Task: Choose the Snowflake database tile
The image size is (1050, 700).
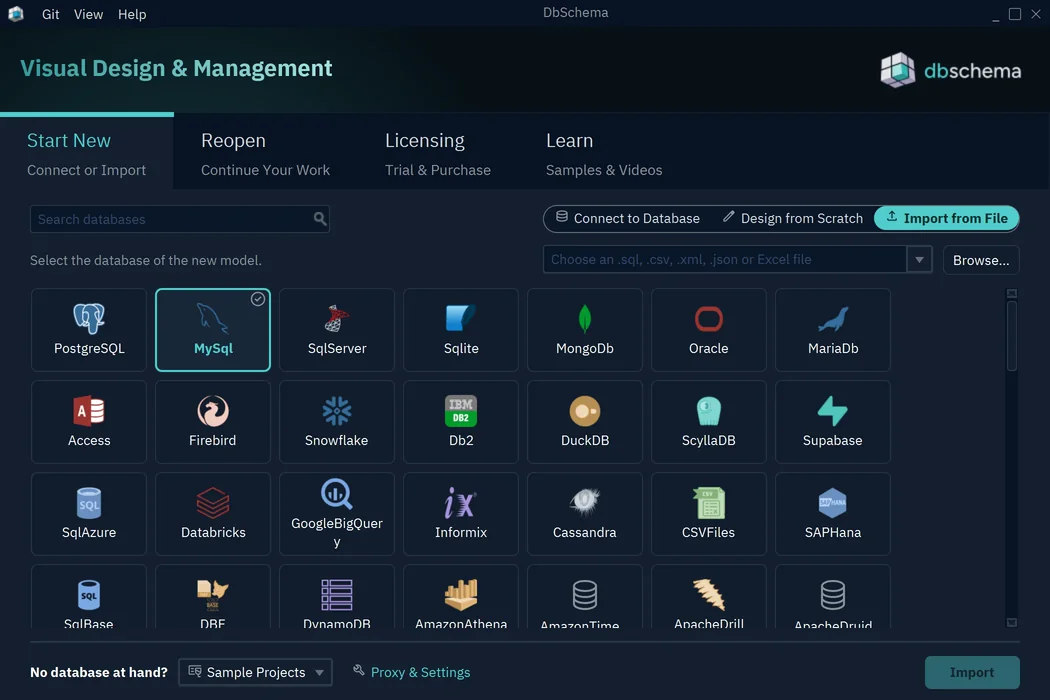Action: point(337,422)
